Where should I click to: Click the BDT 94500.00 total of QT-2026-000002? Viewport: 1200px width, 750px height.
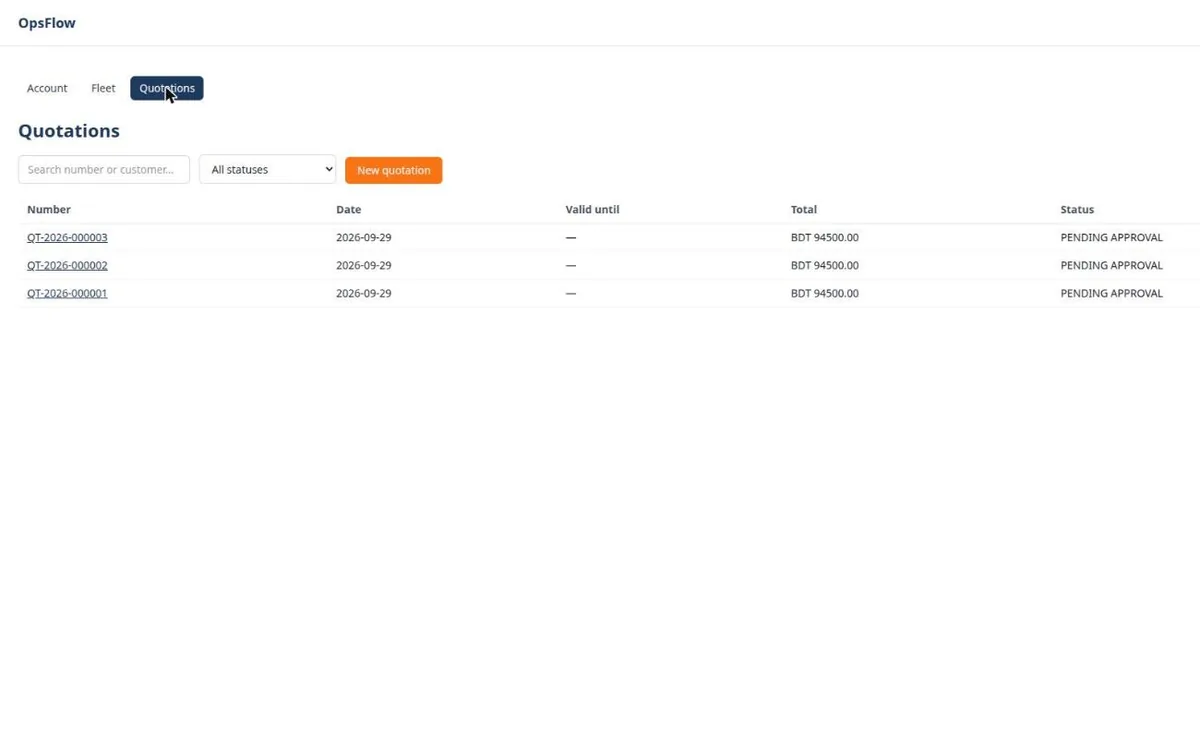pos(825,266)
